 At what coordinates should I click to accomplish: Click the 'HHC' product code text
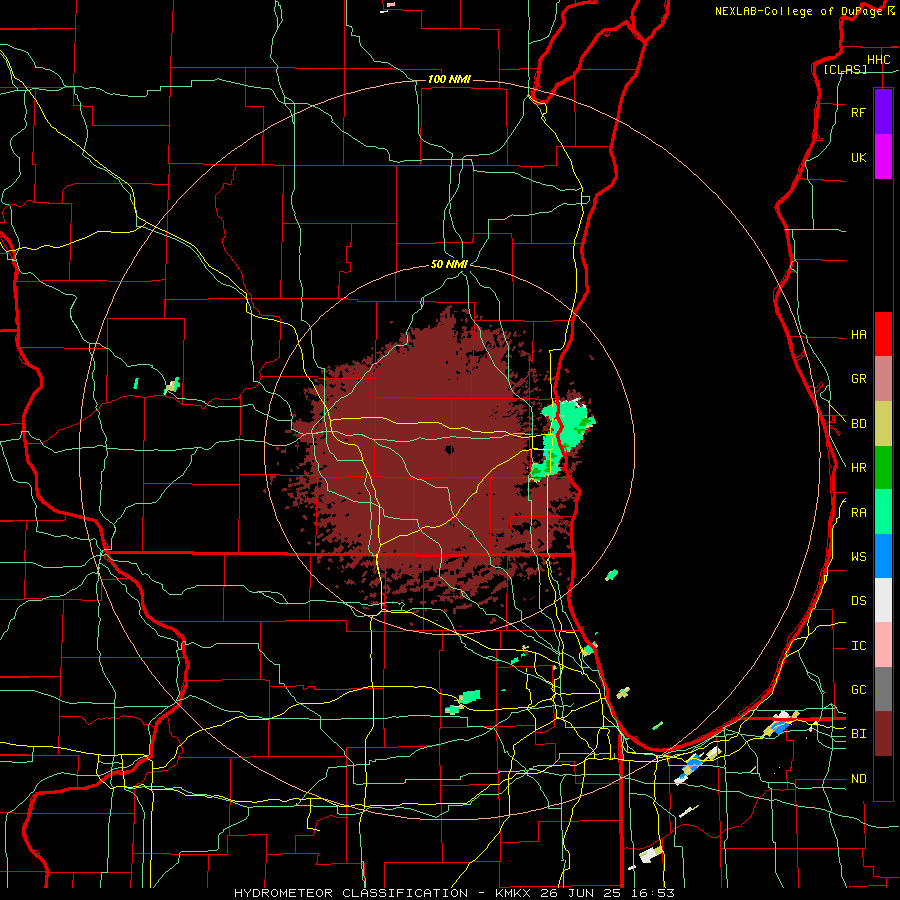coord(878,60)
